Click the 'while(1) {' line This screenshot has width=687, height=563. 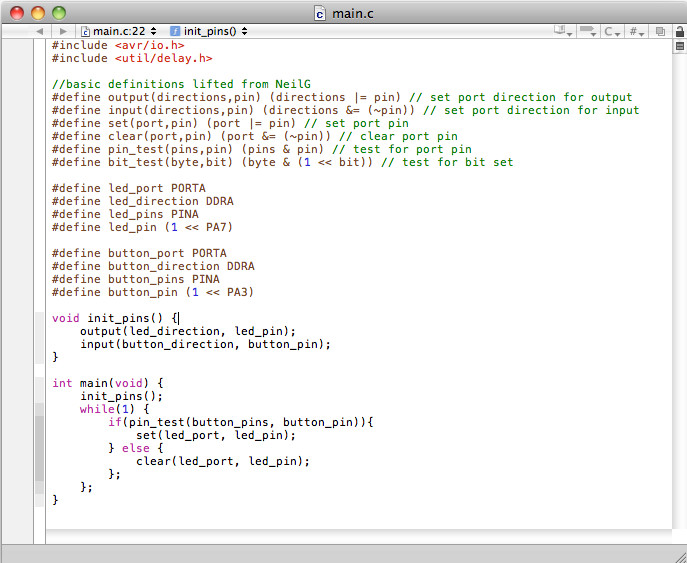click(114, 409)
